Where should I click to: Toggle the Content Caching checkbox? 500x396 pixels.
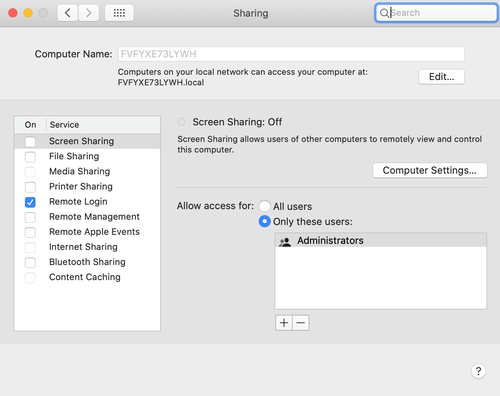coord(30,277)
